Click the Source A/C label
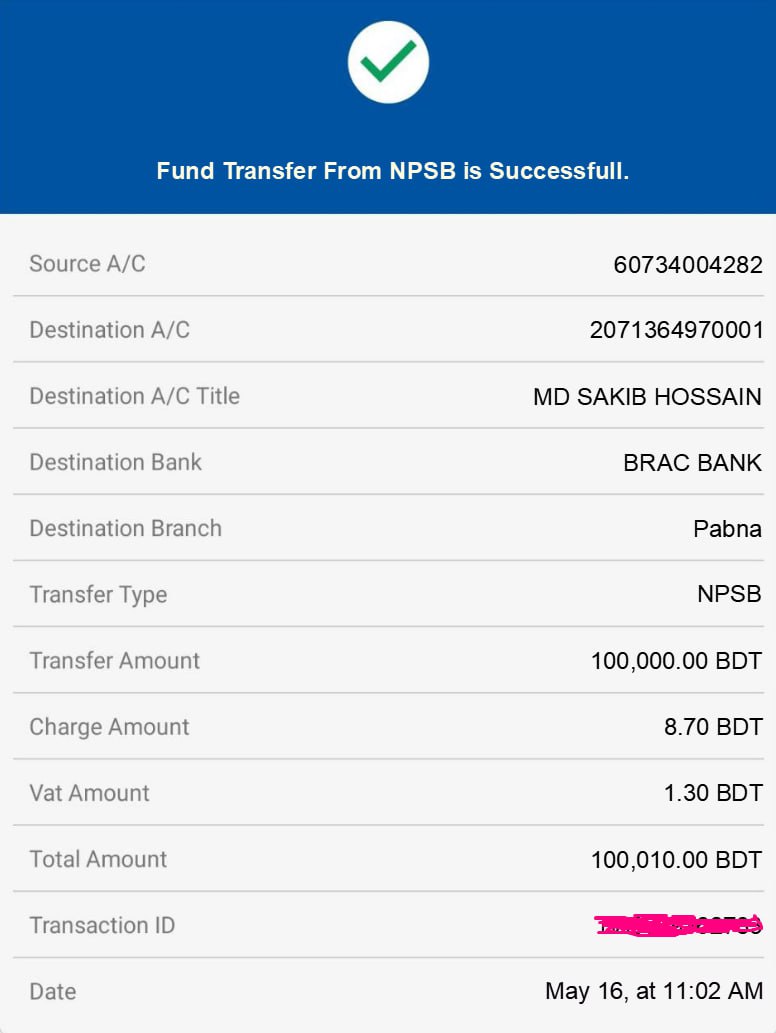Viewport: 776px width, 1033px height. (87, 264)
